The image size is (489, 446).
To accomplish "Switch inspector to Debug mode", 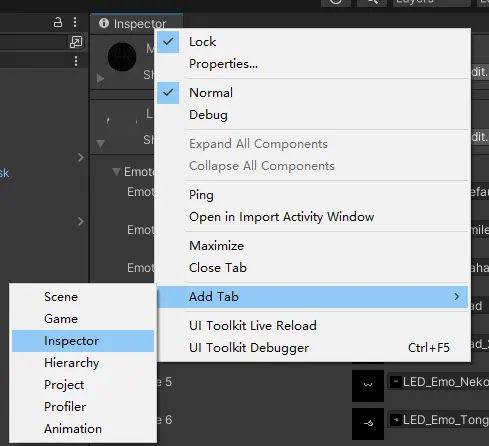I will 312,115.
